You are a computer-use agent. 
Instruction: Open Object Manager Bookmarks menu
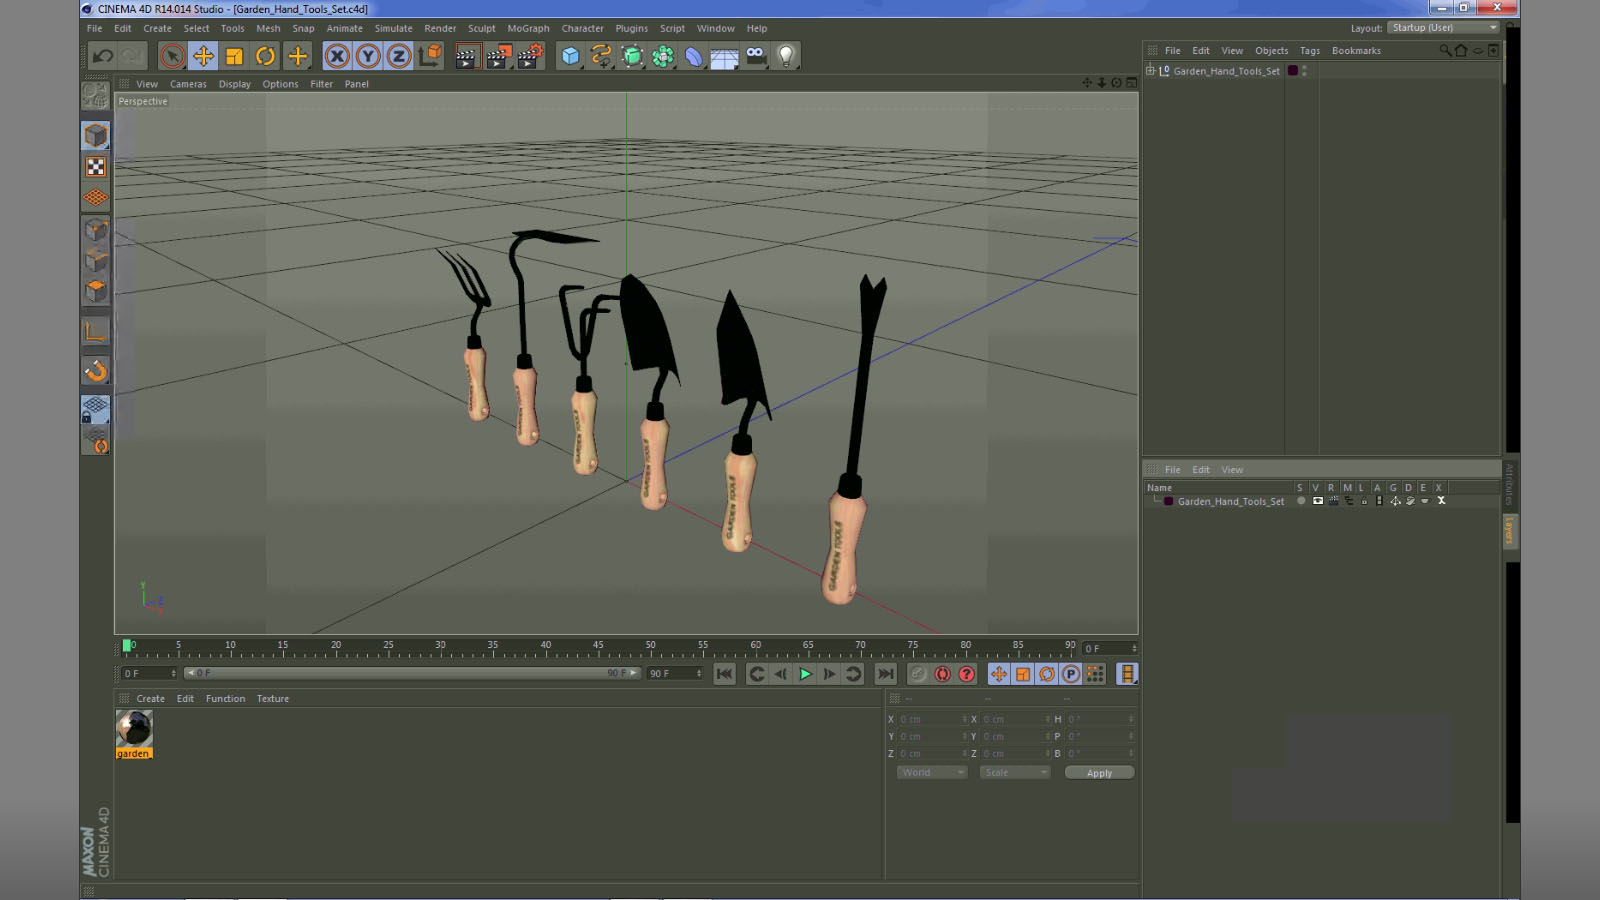[1356, 51]
